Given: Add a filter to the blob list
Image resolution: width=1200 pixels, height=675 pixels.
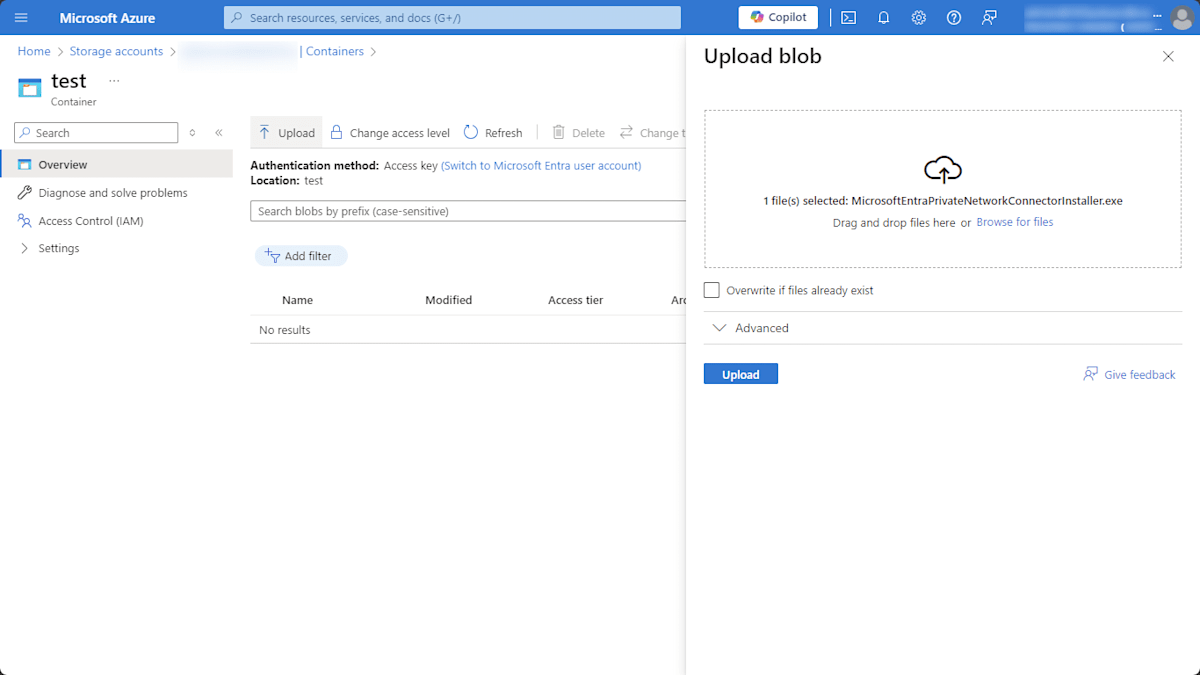Looking at the screenshot, I should [301, 256].
